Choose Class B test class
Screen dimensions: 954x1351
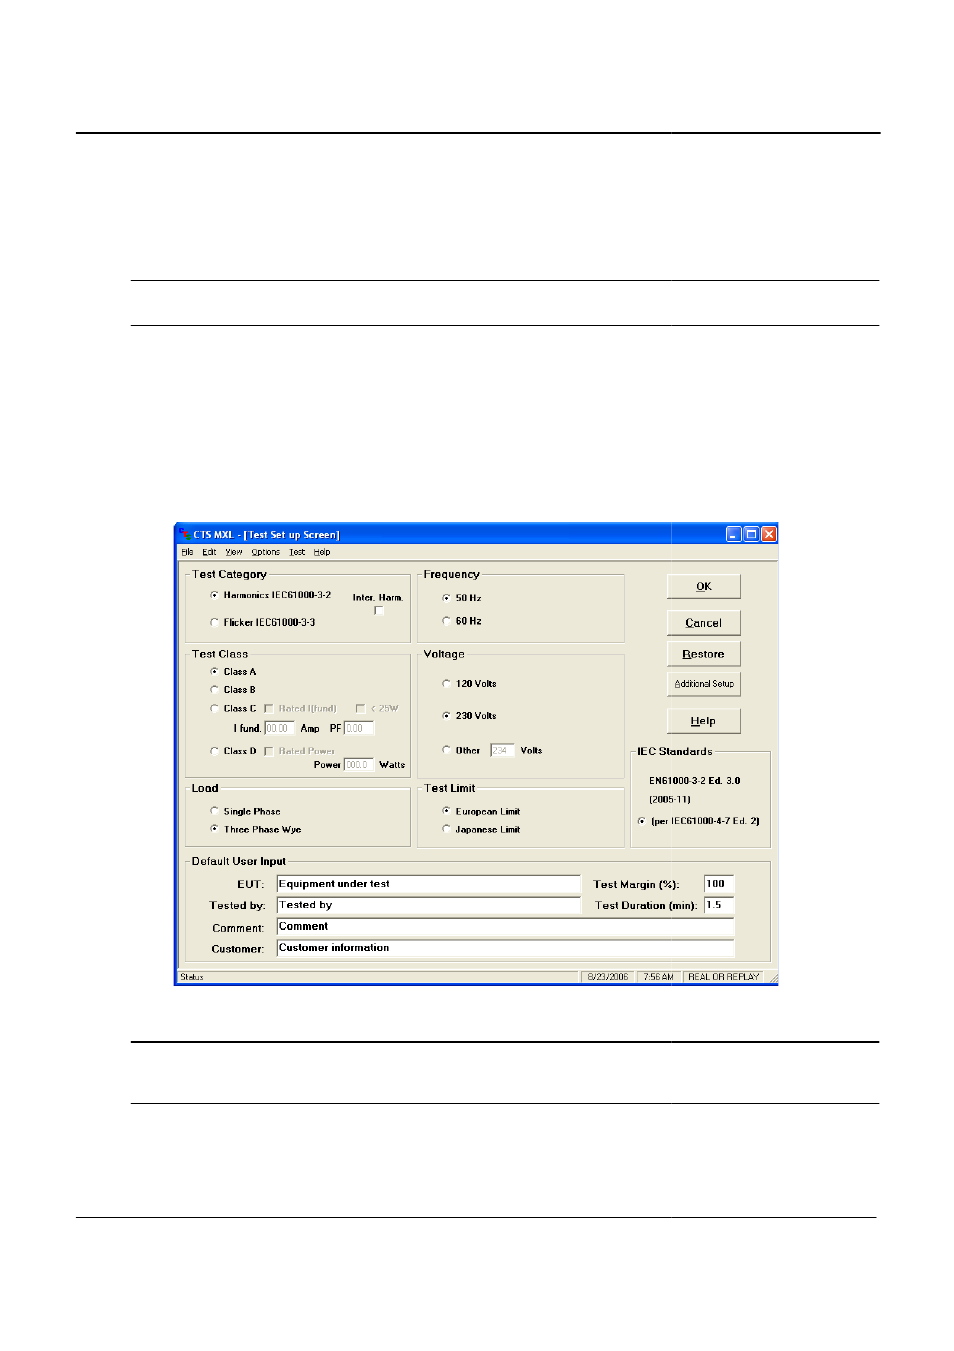[x=215, y=690]
